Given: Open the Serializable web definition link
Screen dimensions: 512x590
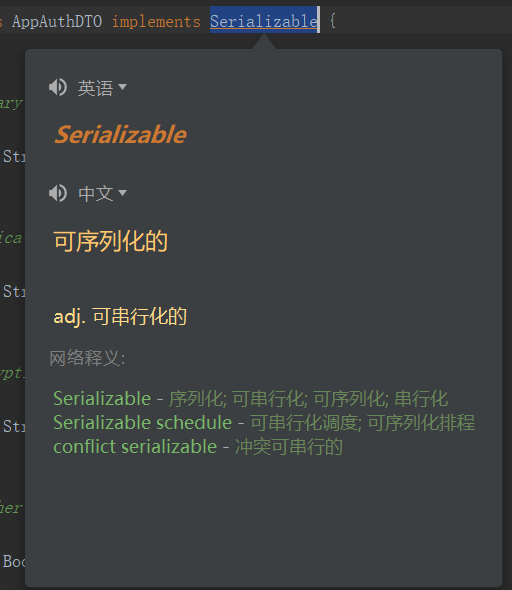Looking at the screenshot, I should click(x=102, y=398).
